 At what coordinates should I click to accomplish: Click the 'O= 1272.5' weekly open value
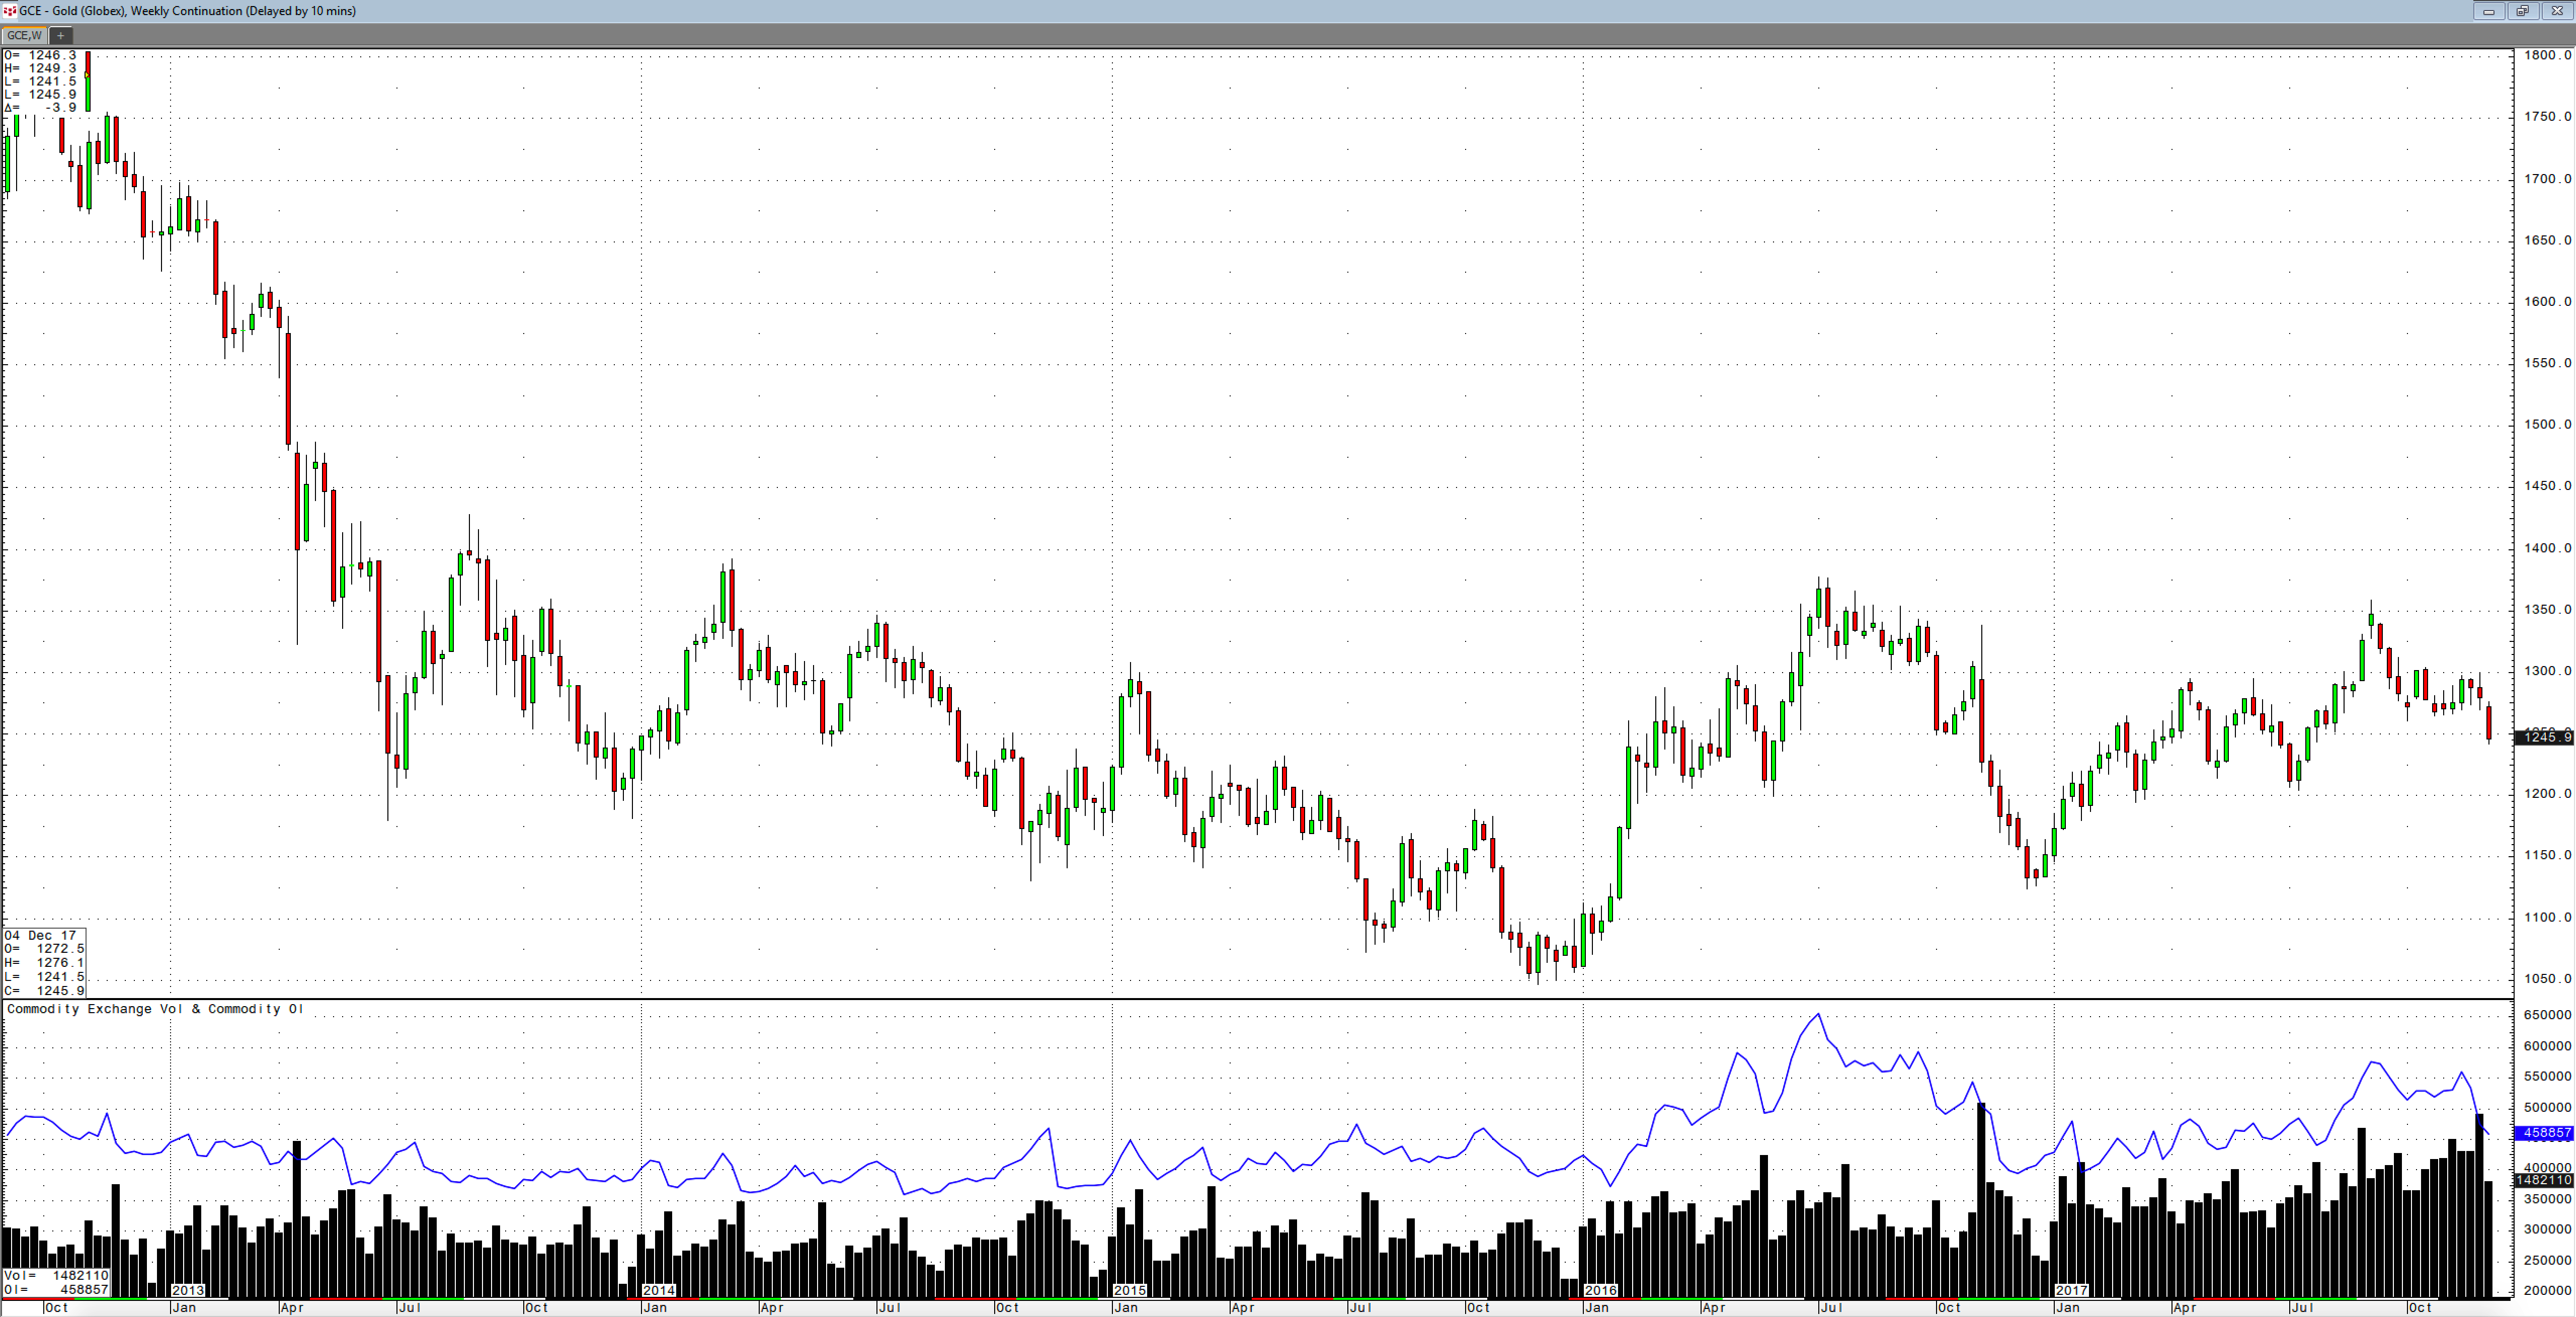pos(45,949)
